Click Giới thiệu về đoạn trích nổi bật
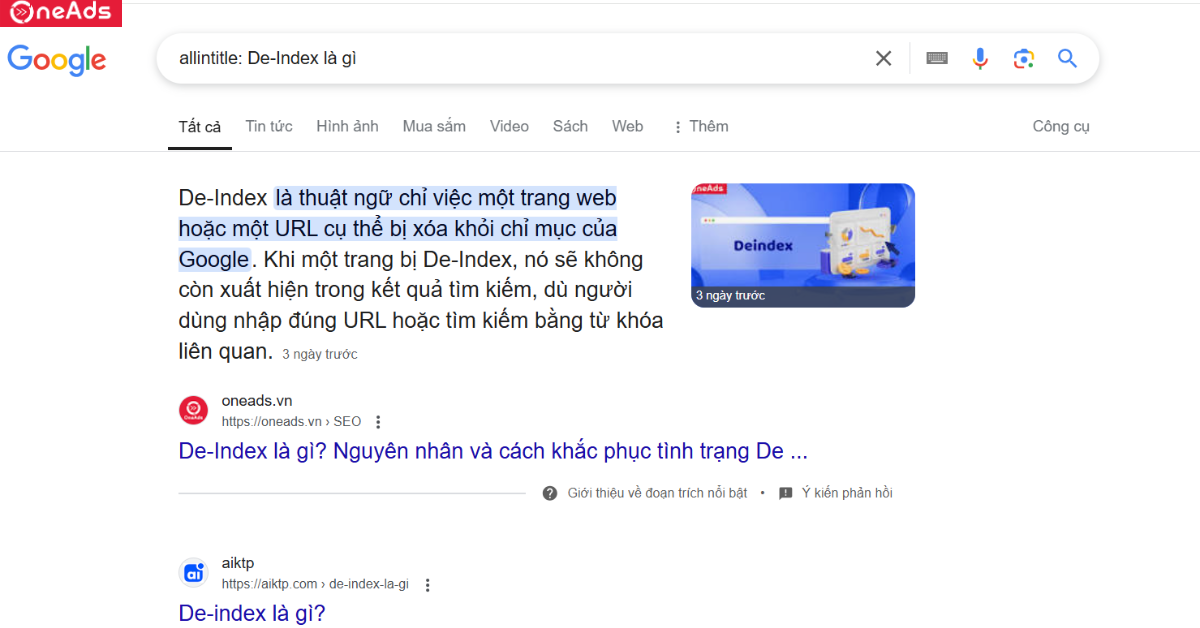The image size is (1200, 628). pos(656,493)
